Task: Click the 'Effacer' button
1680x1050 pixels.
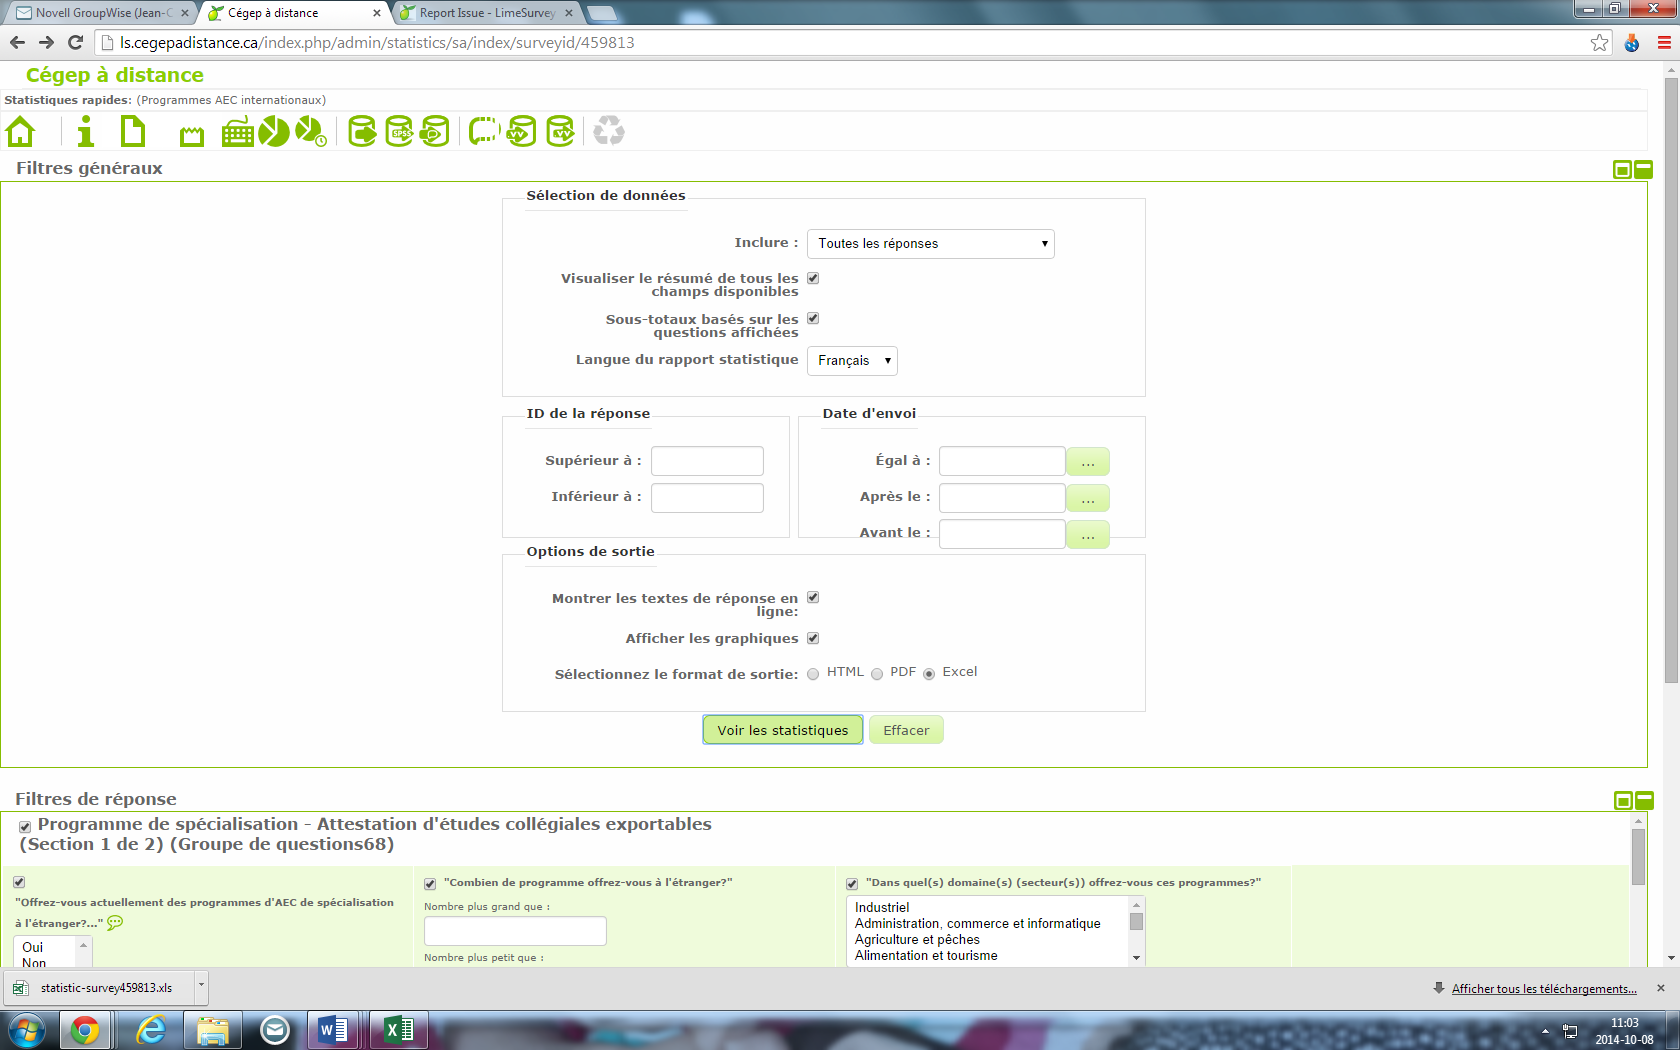Action: click(906, 730)
